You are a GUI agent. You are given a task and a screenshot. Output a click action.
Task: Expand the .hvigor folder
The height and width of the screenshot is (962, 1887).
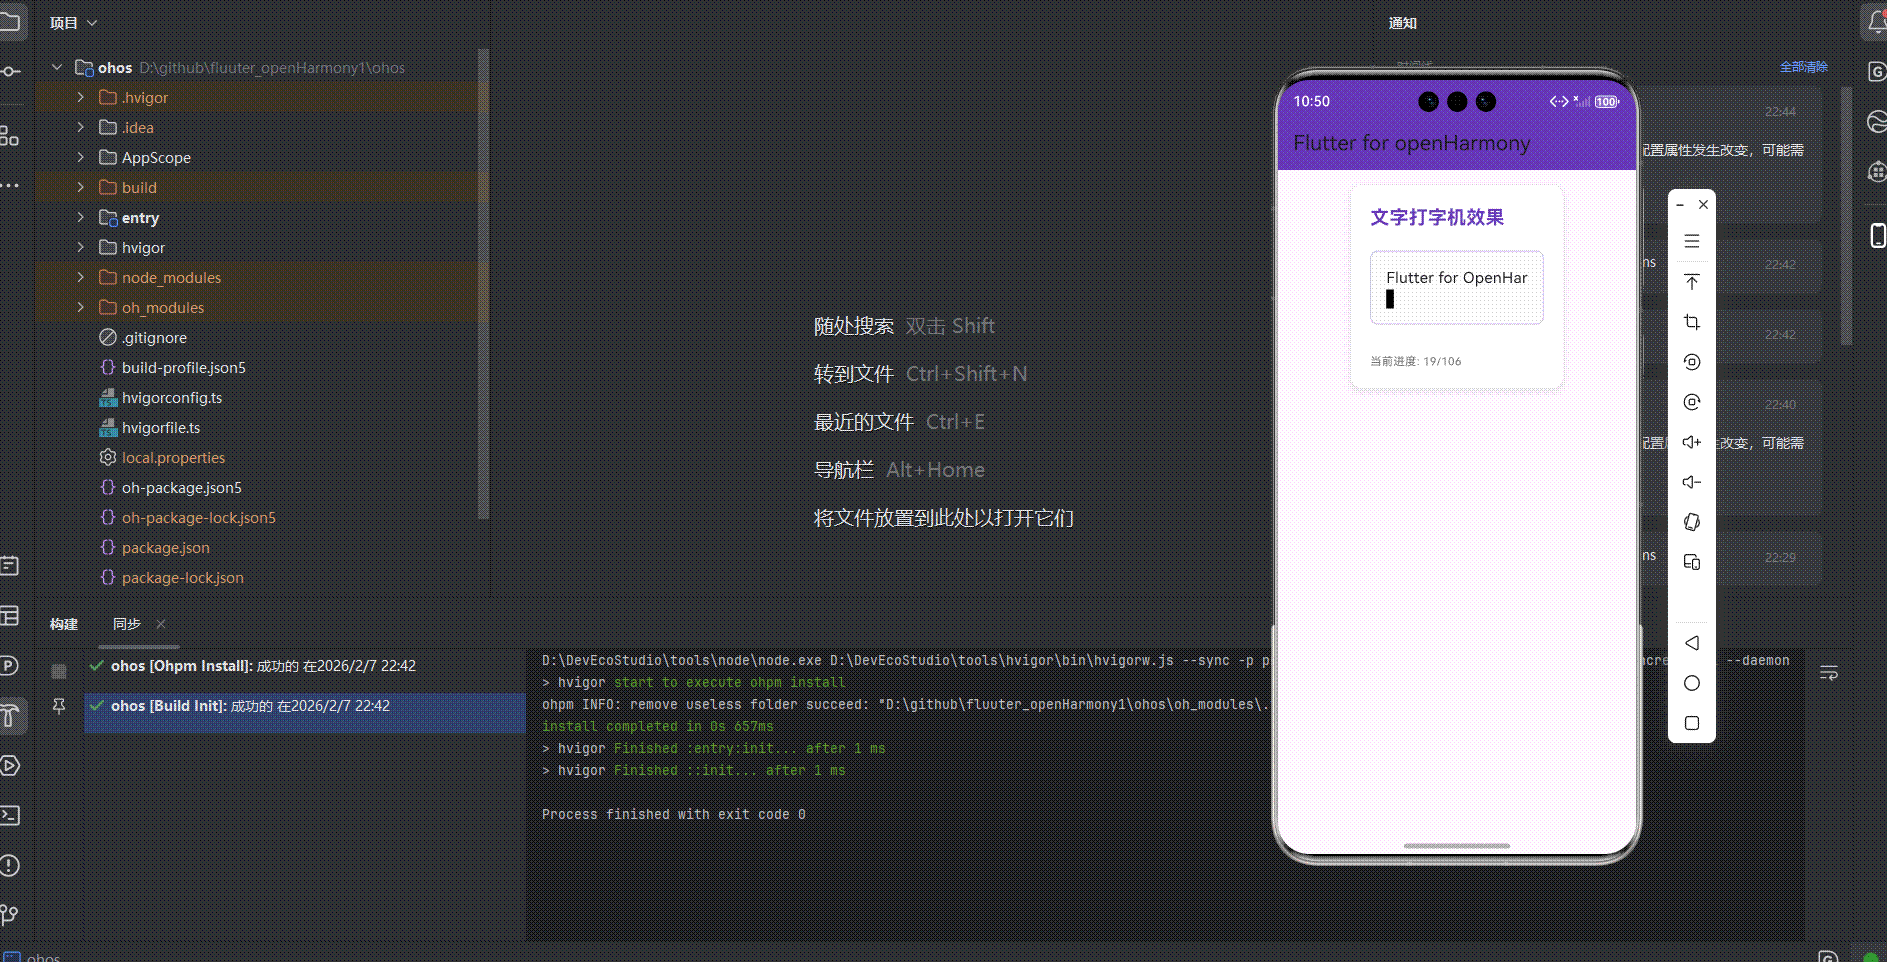pos(81,97)
